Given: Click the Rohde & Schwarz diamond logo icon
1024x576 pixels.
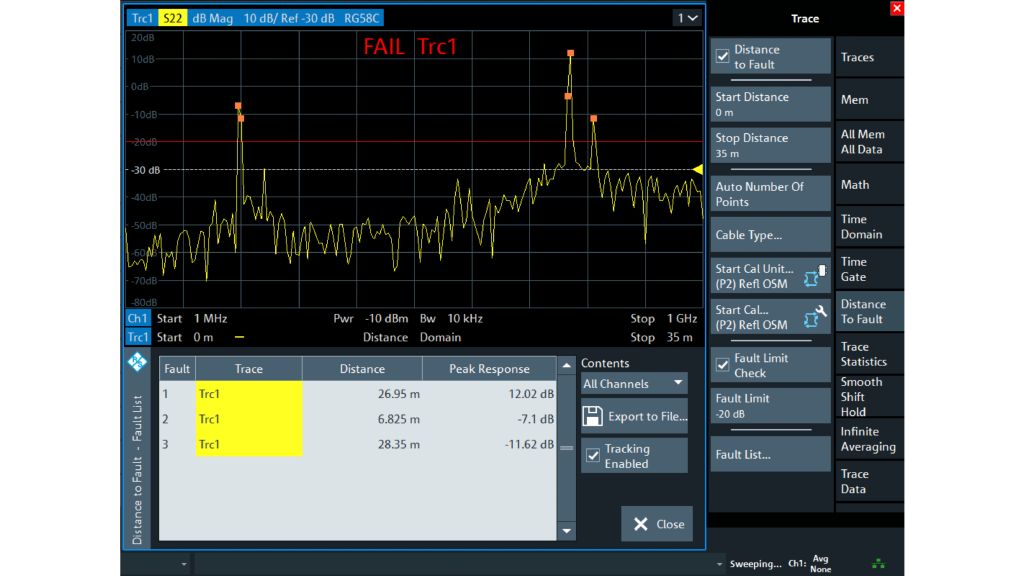Looking at the screenshot, I should (x=138, y=363).
